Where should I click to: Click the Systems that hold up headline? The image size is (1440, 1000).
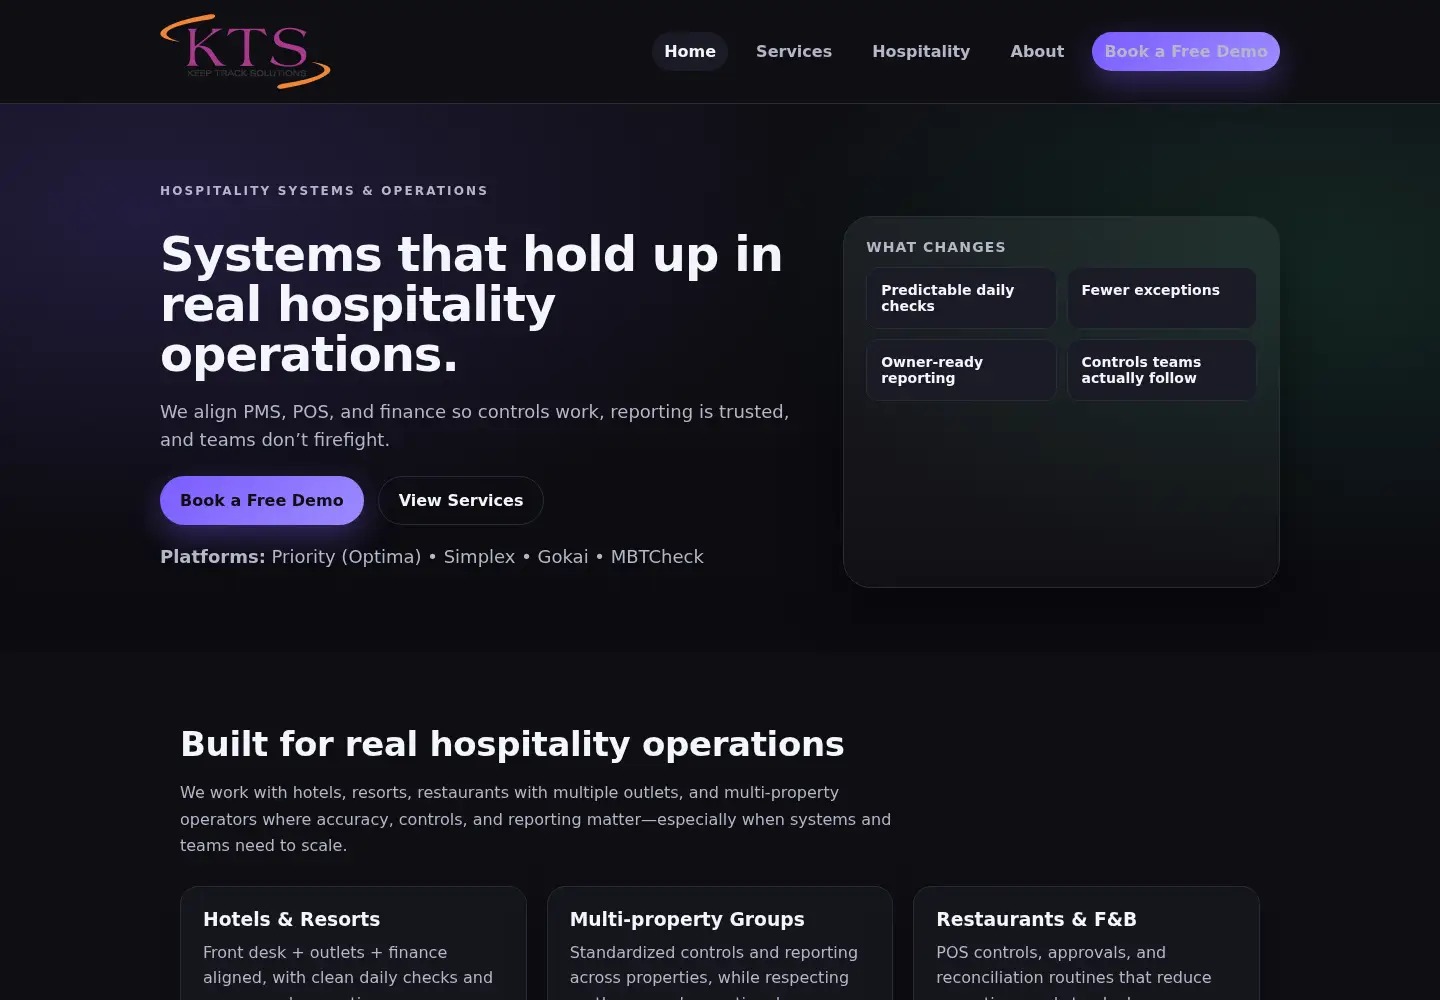[472, 304]
